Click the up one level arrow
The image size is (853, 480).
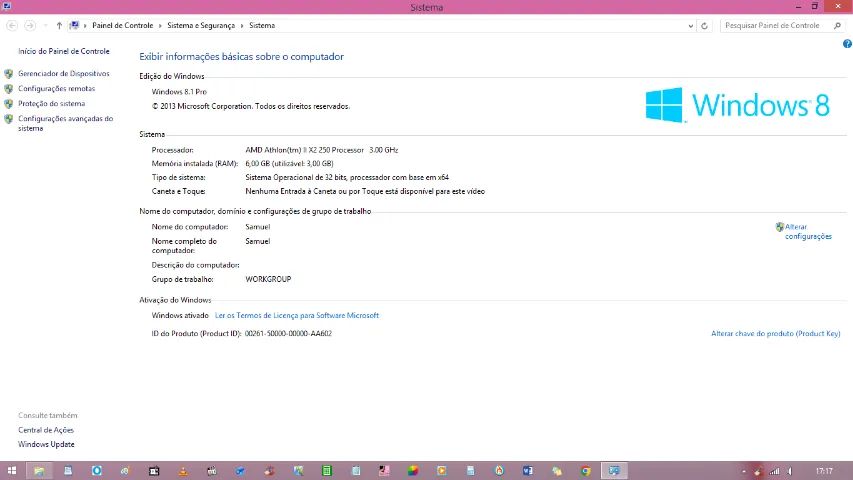(59, 26)
